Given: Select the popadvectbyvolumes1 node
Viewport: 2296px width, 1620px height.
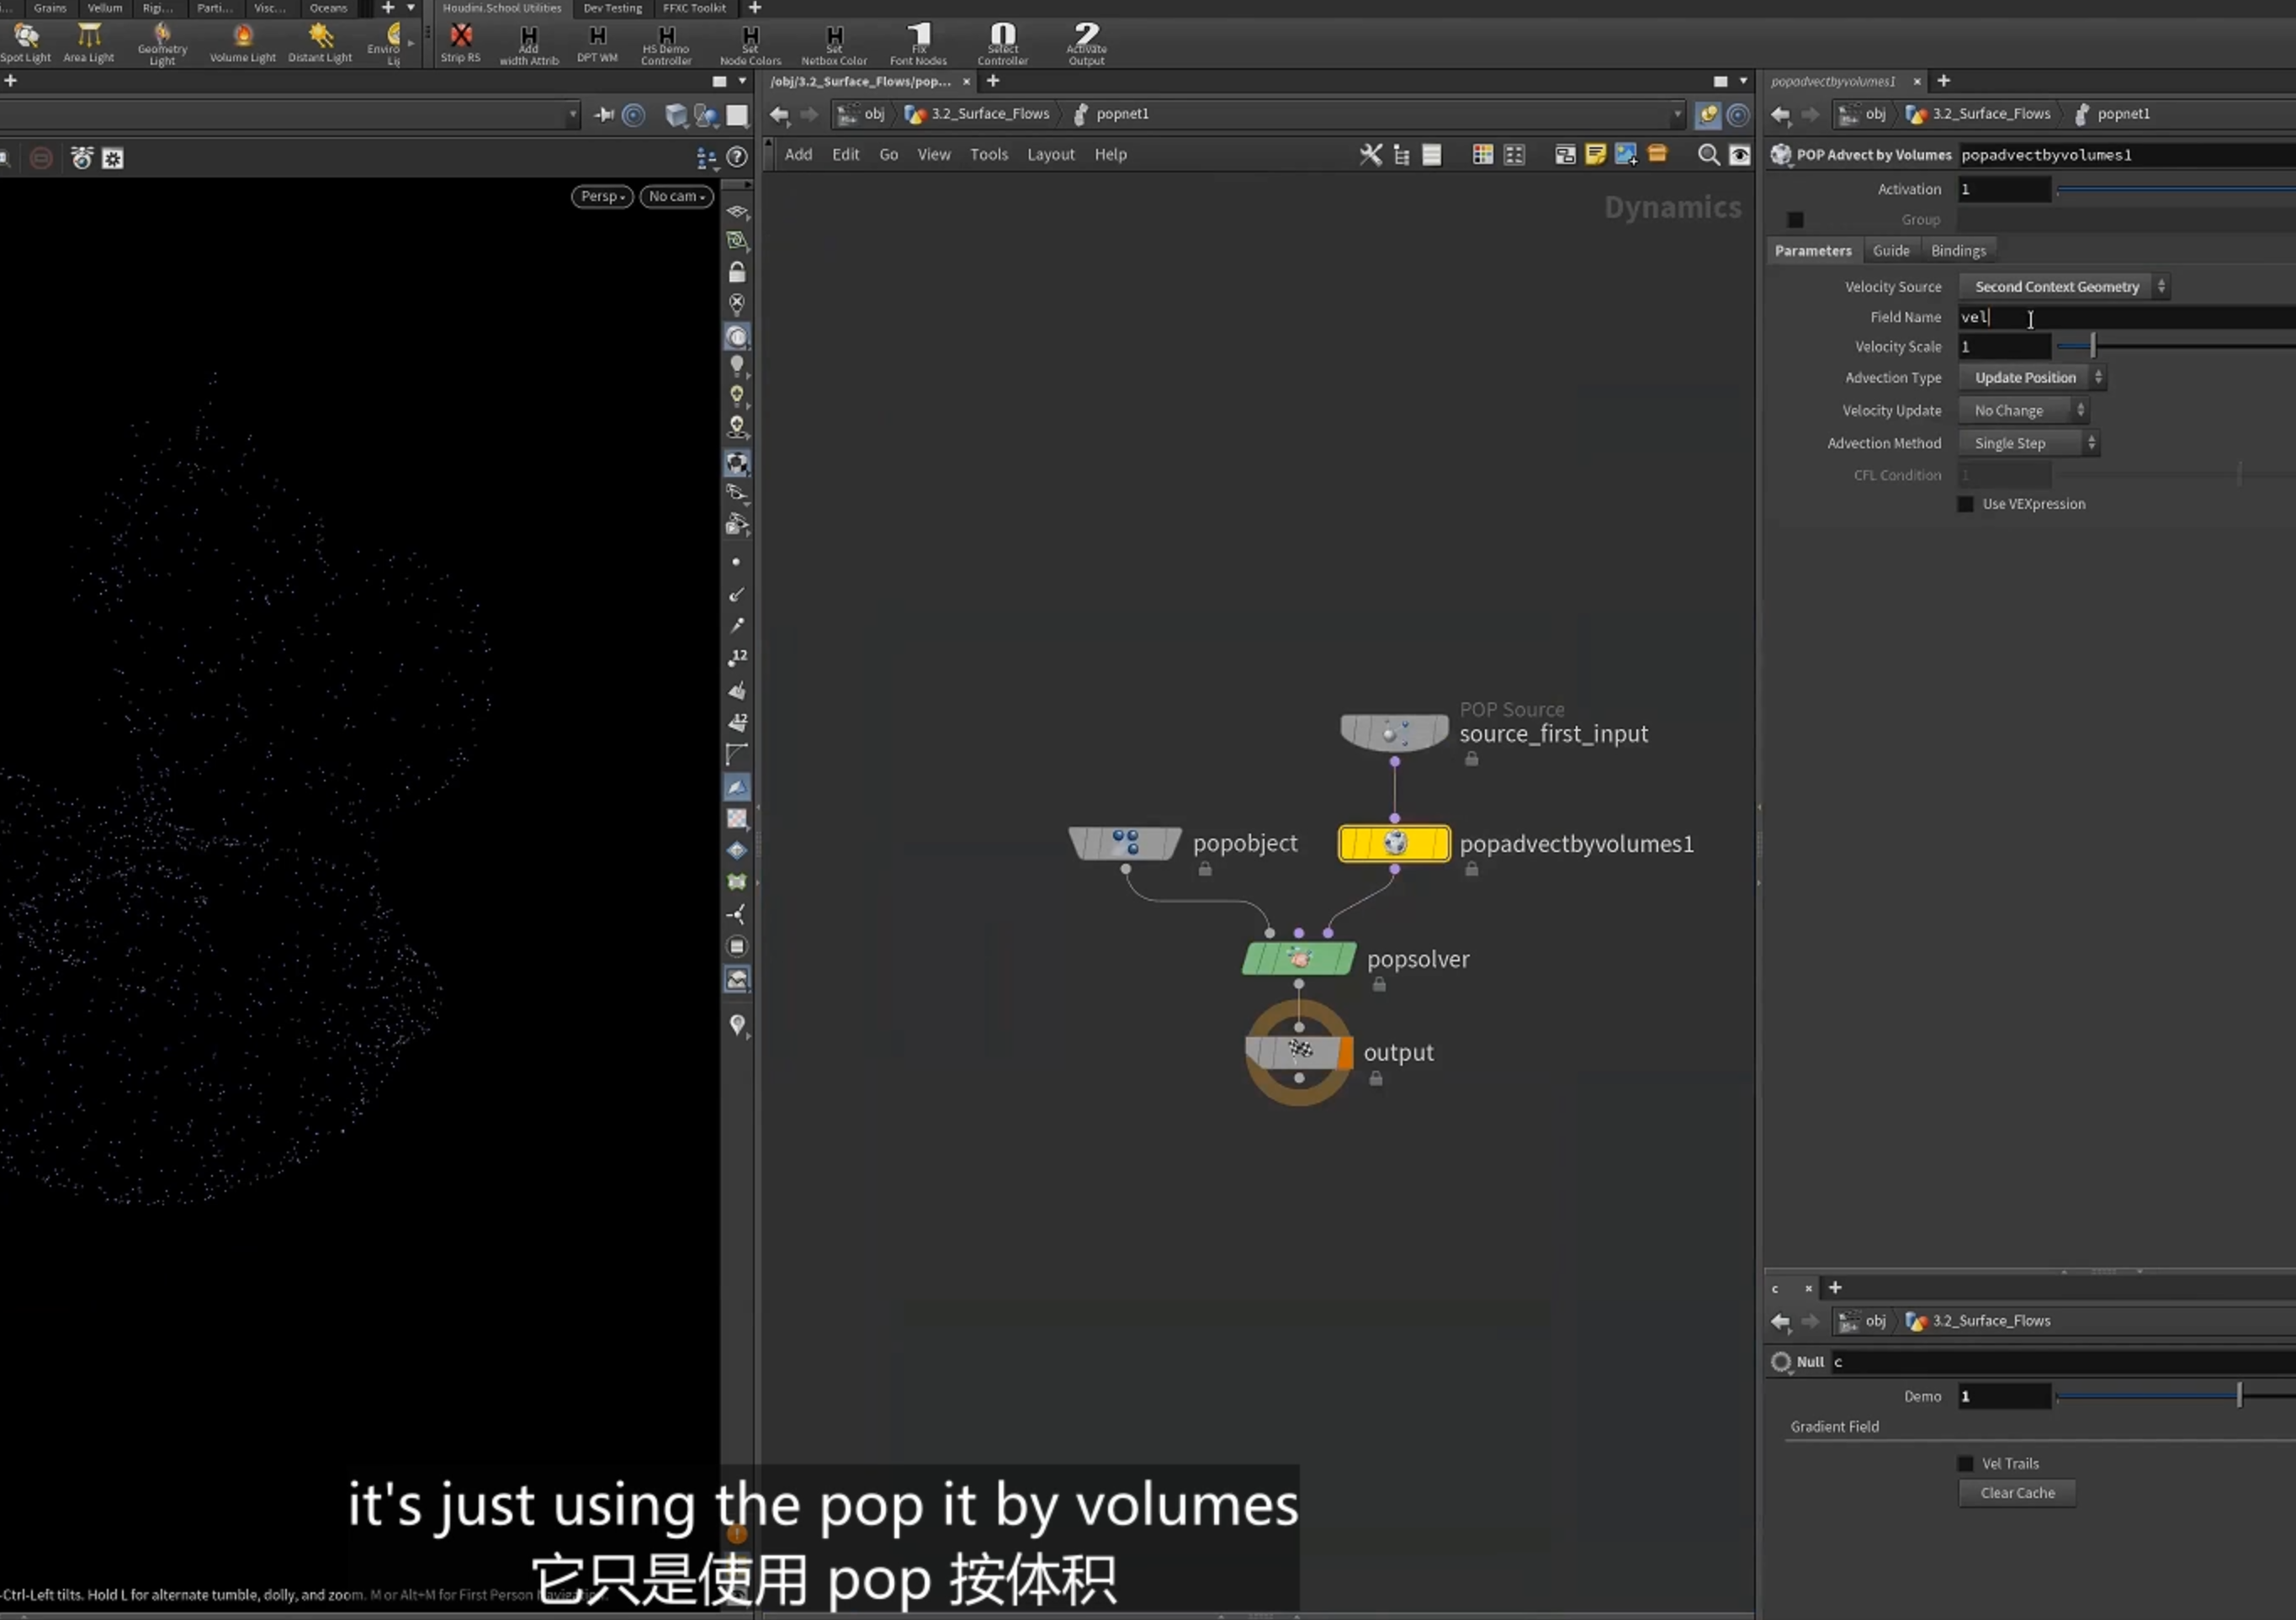Looking at the screenshot, I should [1394, 843].
